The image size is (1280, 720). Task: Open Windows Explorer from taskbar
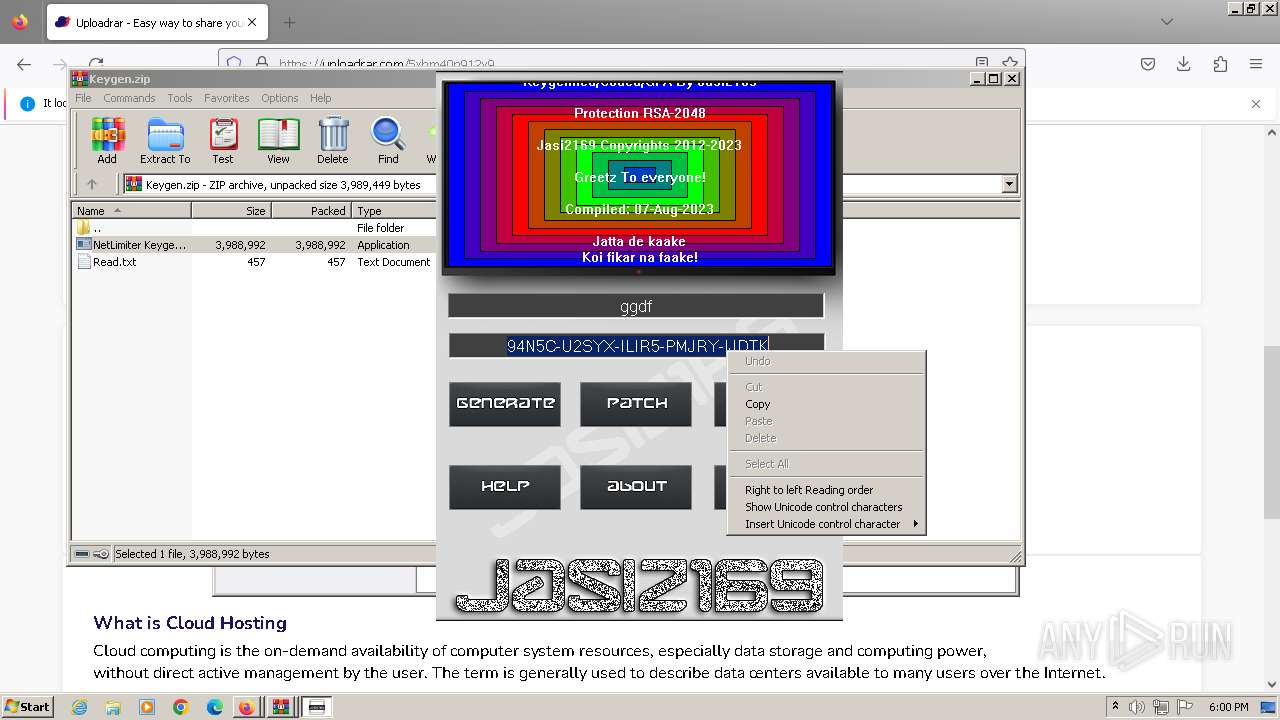(113, 707)
